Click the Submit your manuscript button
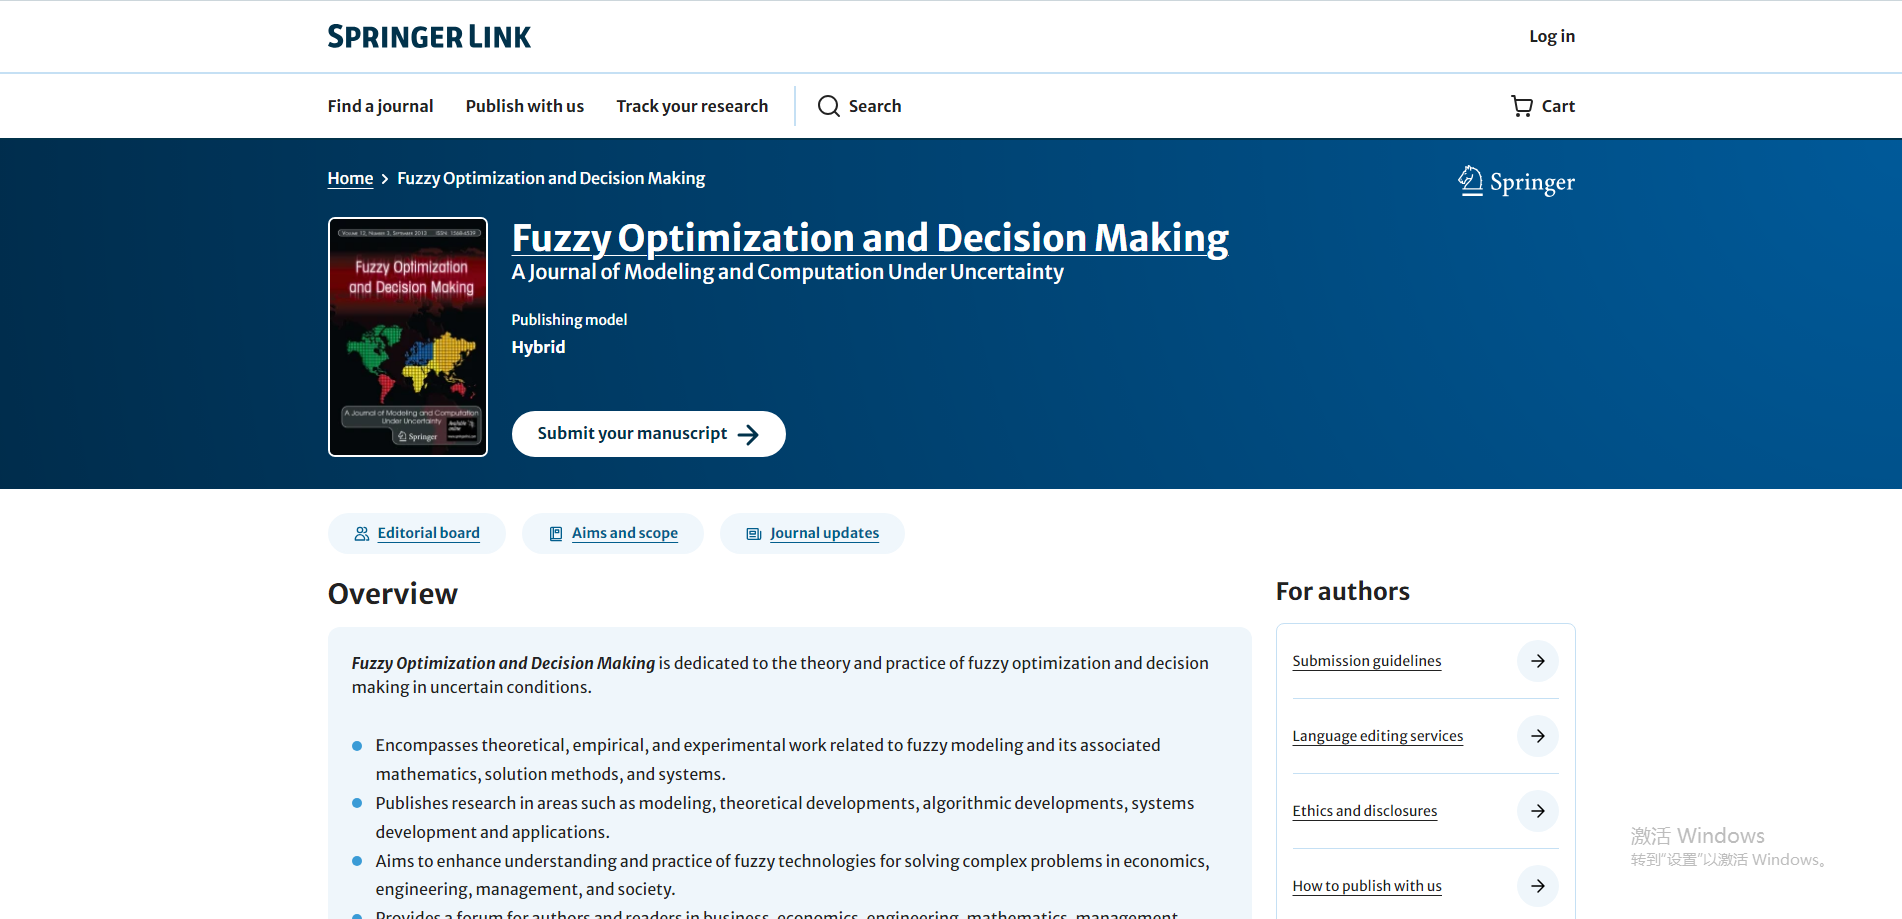Viewport: 1902px width, 919px height. (648, 434)
